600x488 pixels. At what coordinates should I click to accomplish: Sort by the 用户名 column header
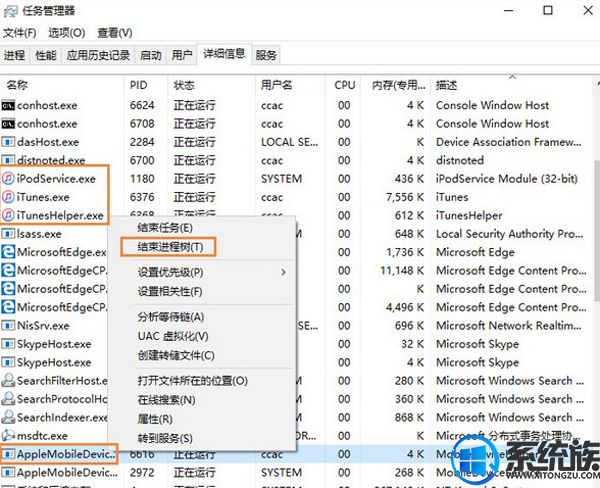[290, 85]
